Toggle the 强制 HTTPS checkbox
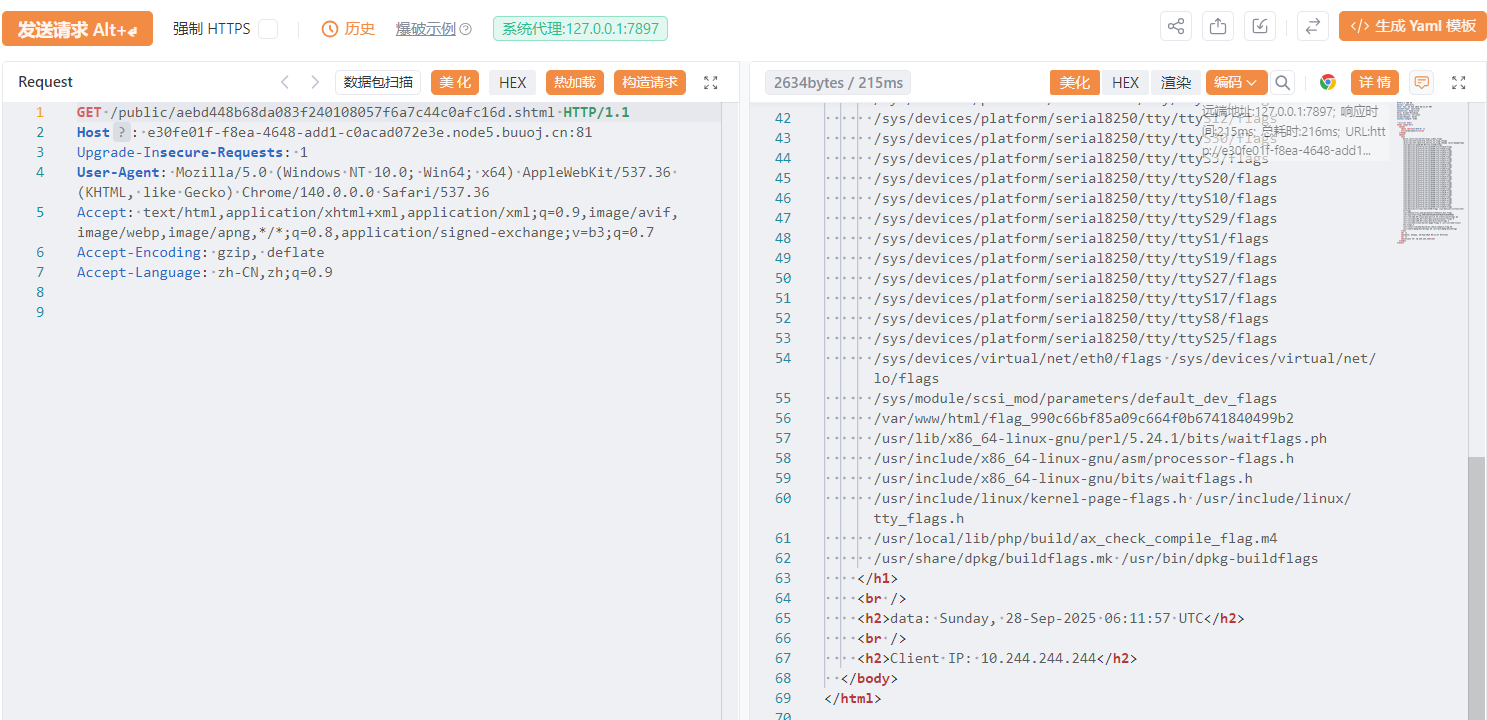The height and width of the screenshot is (720, 1487). pos(268,29)
